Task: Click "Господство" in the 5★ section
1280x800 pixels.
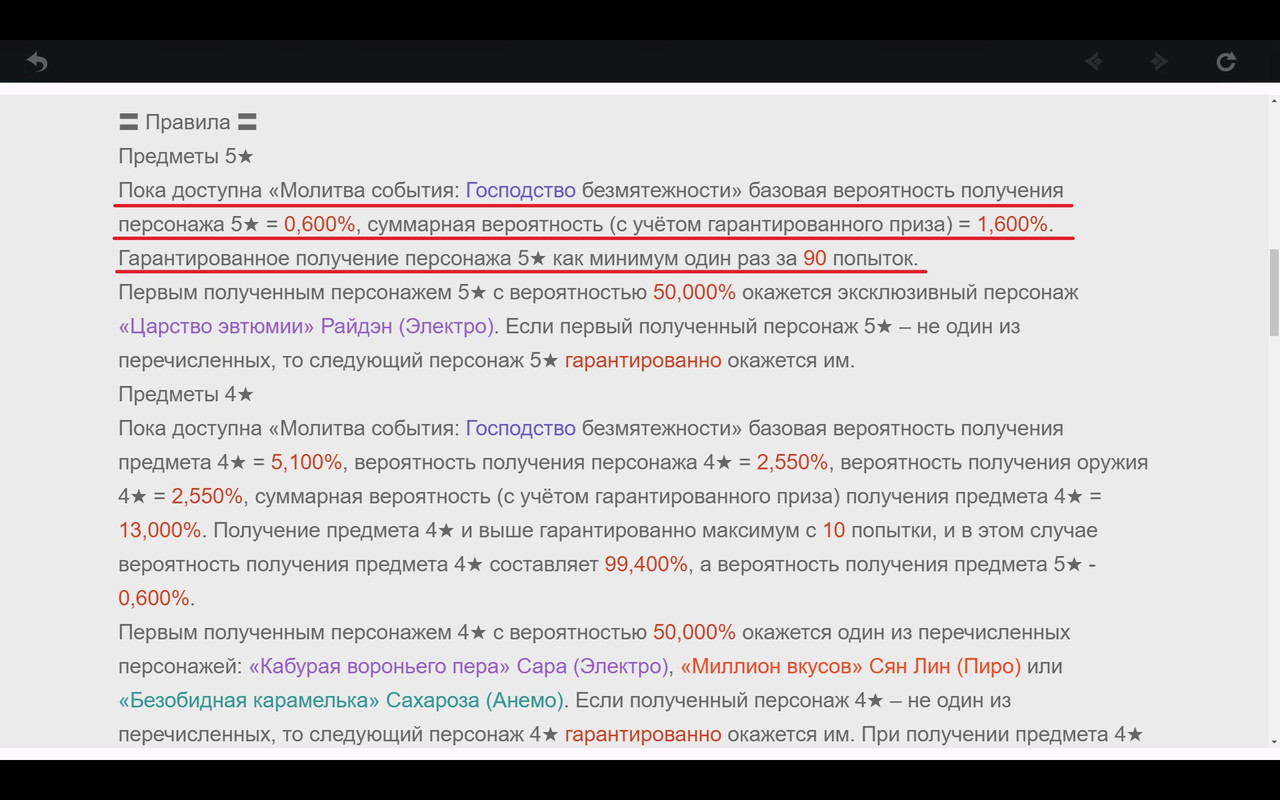Action: pos(521,190)
